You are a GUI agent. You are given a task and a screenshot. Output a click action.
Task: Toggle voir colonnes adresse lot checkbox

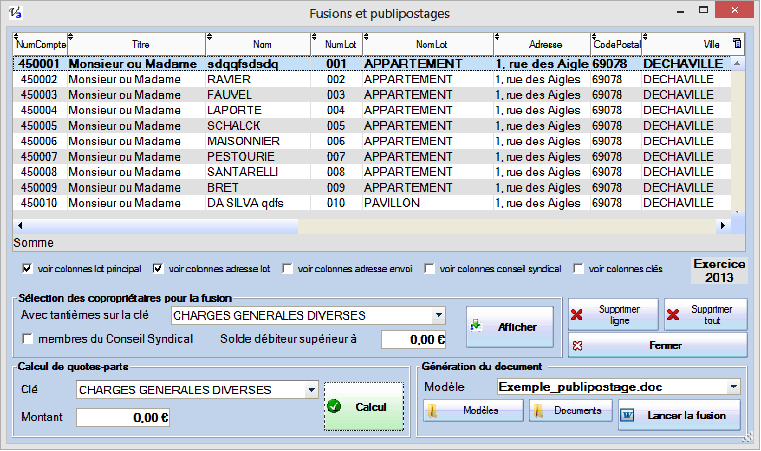pyautogui.click(x=158, y=268)
